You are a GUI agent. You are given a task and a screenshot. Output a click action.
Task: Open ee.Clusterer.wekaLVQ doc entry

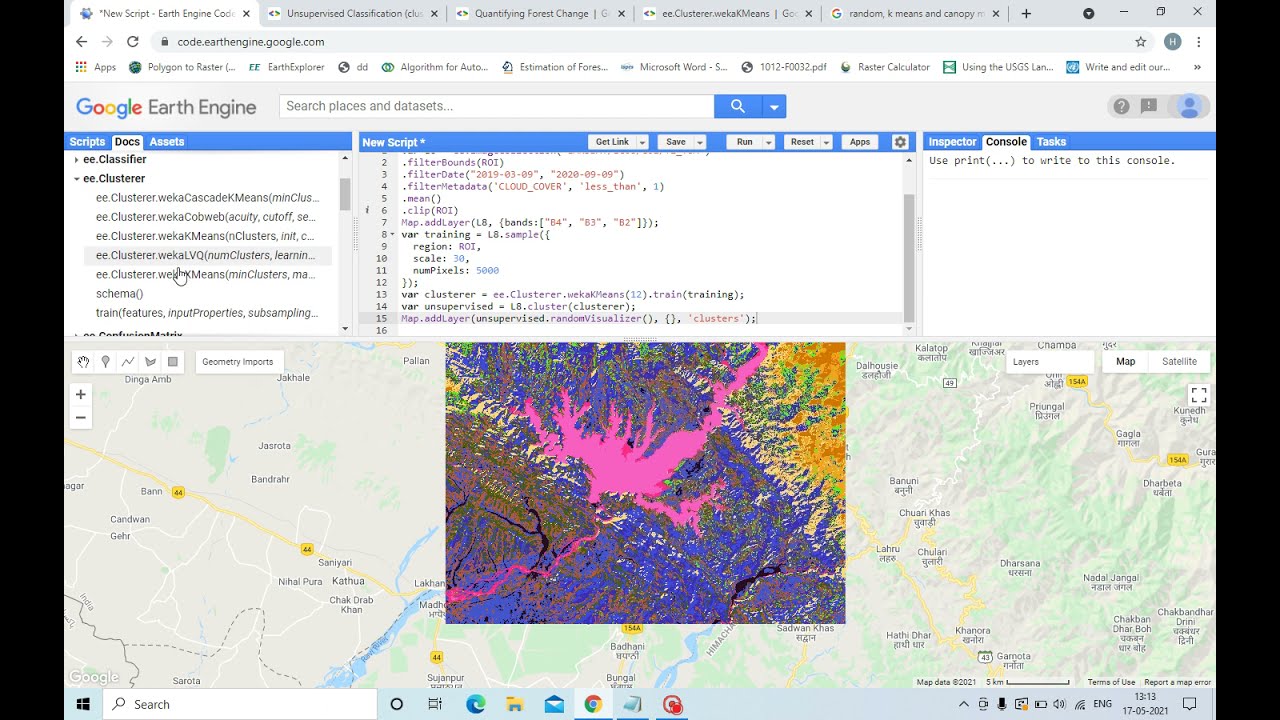click(x=205, y=255)
